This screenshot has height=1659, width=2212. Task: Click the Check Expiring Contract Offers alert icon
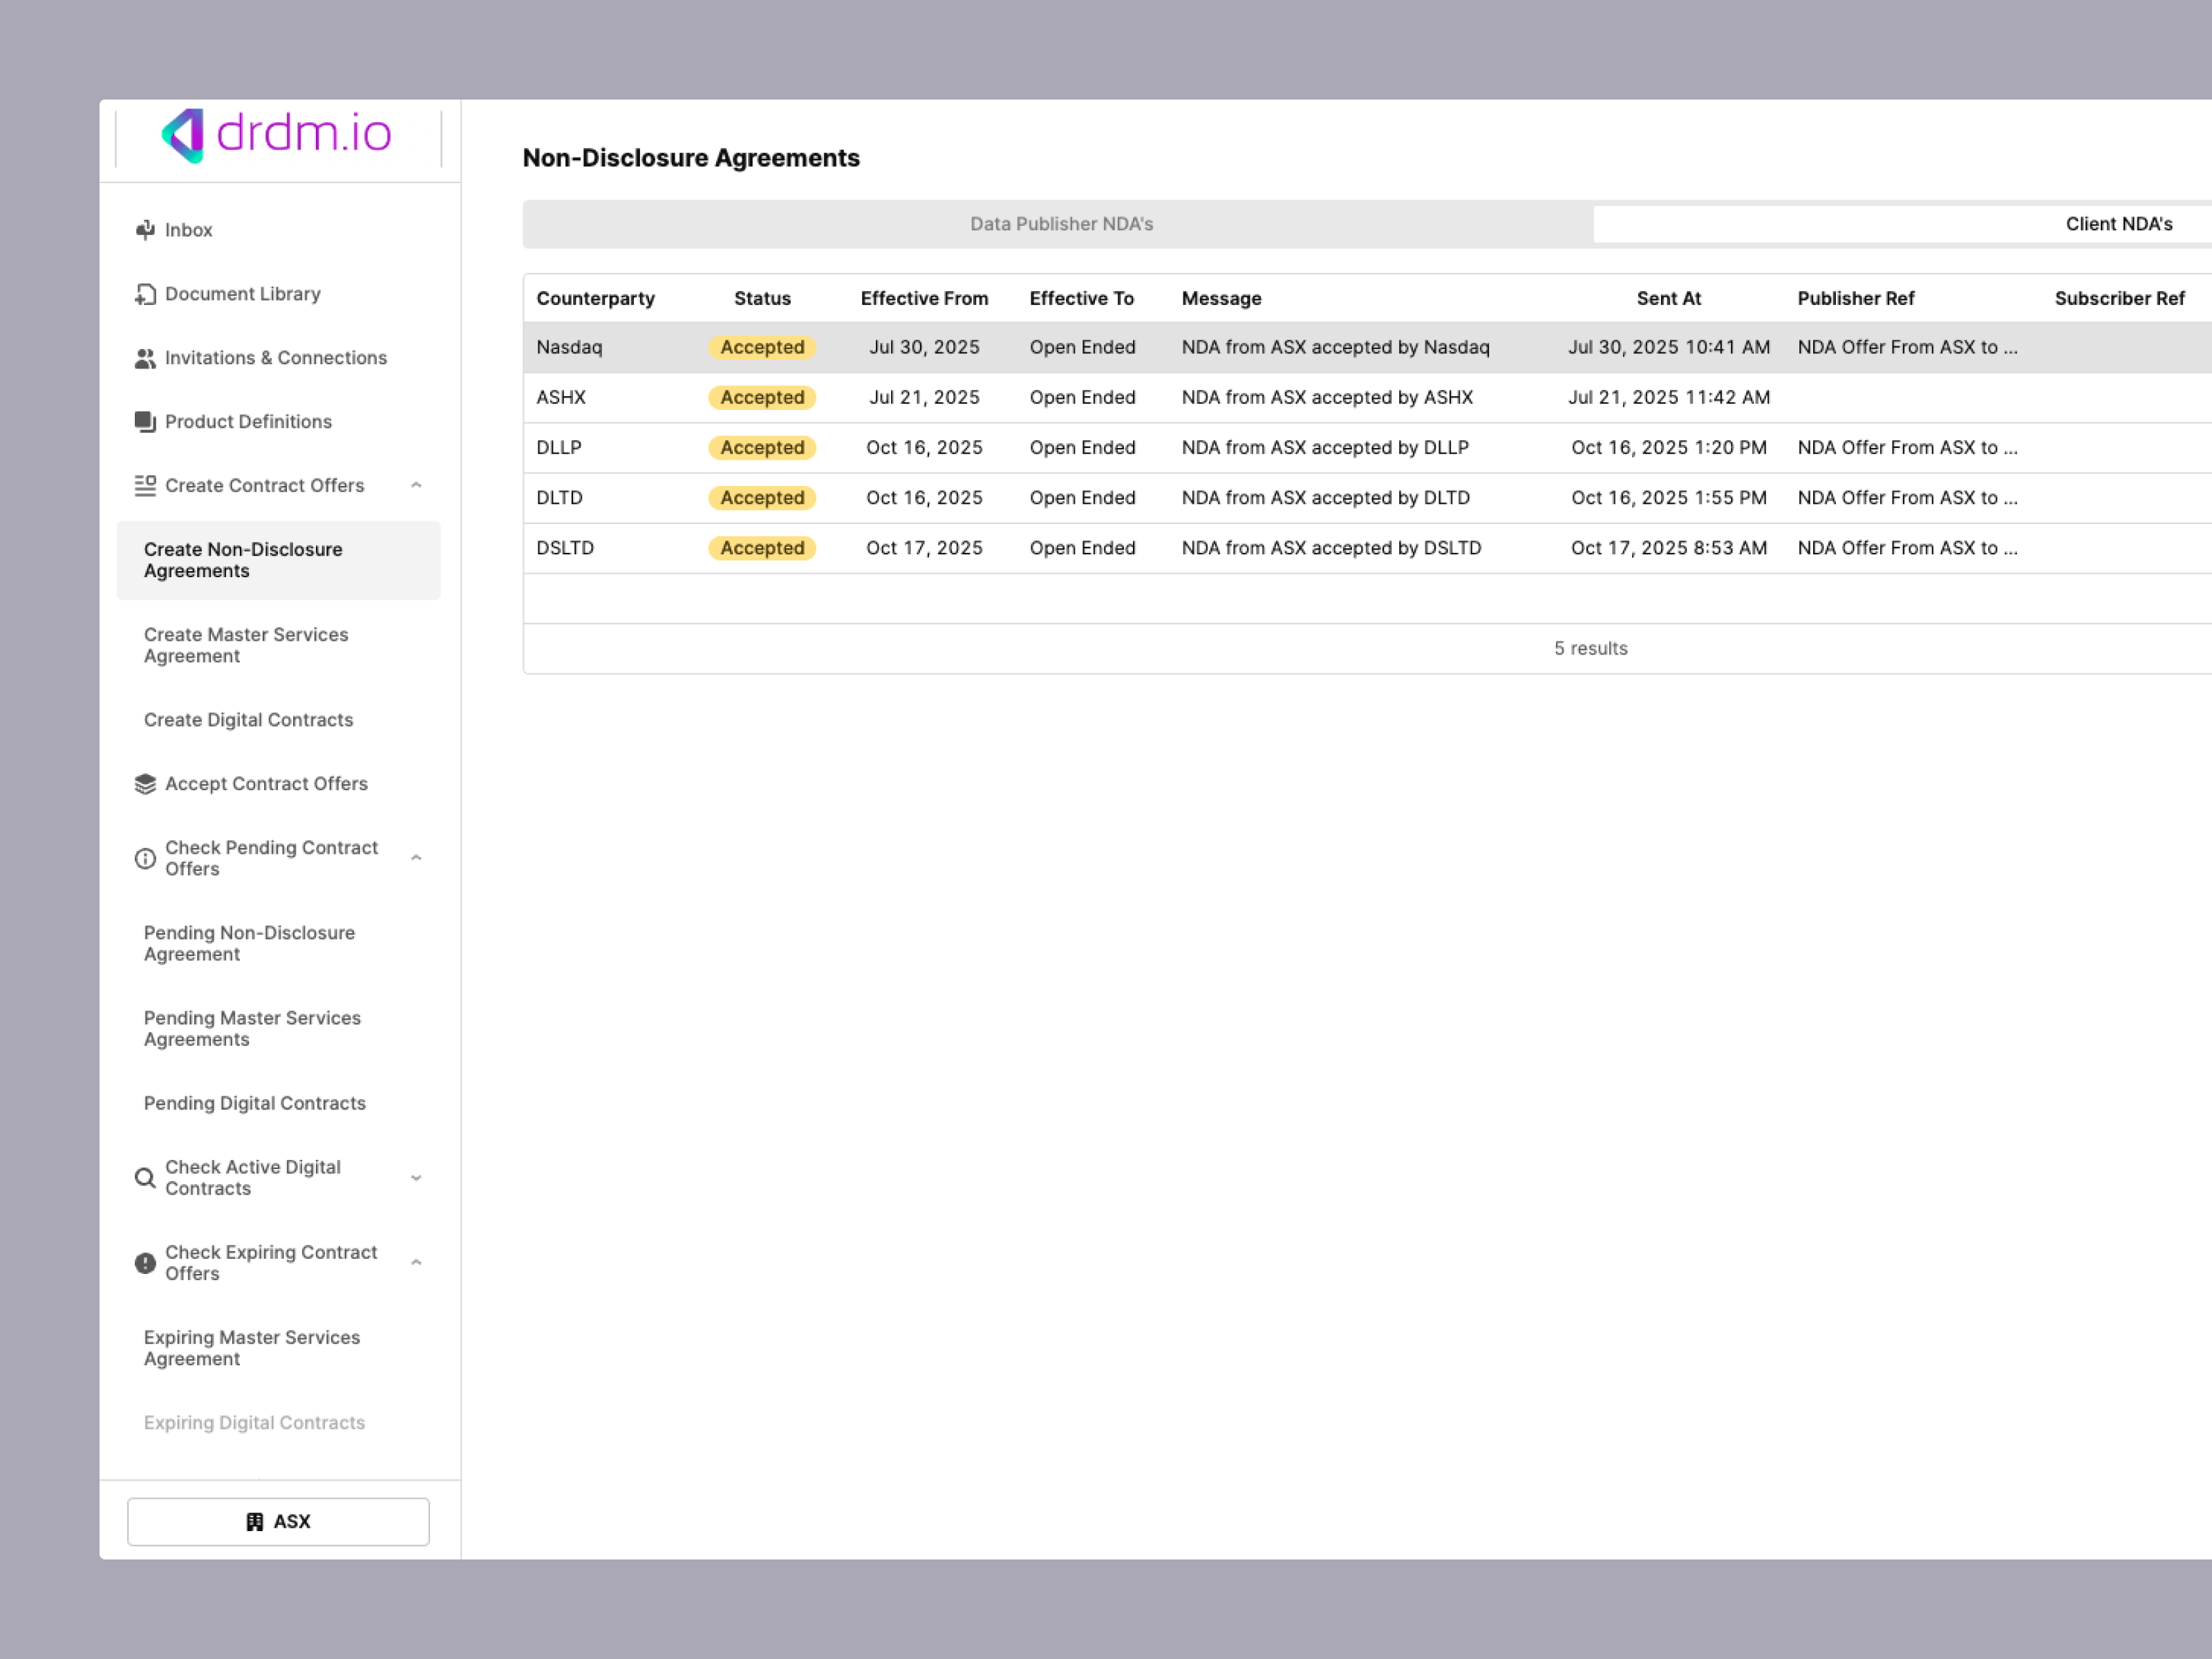[x=145, y=1263]
